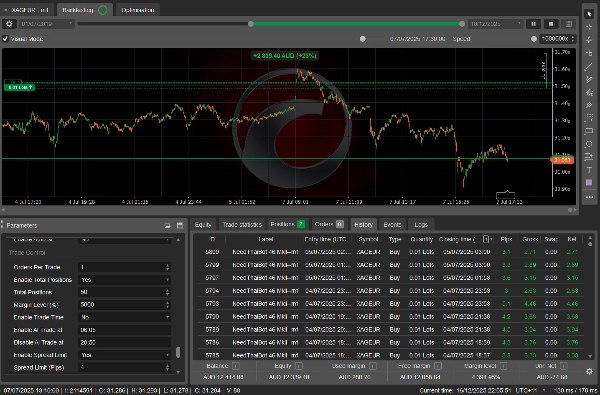Adjust the Margin Level (%) stepper
600x395 pixels.
[167, 305]
